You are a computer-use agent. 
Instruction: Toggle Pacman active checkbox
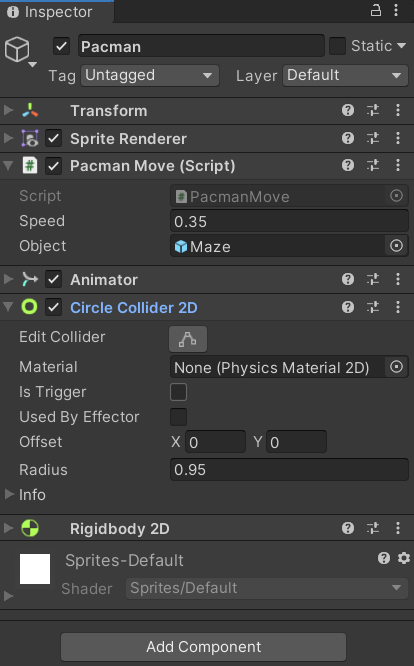tap(61, 46)
